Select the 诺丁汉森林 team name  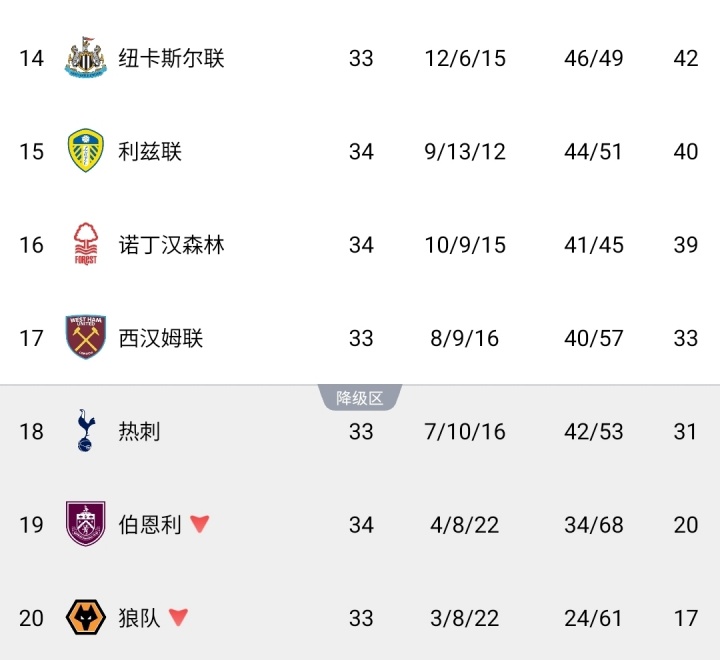click(x=171, y=245)
